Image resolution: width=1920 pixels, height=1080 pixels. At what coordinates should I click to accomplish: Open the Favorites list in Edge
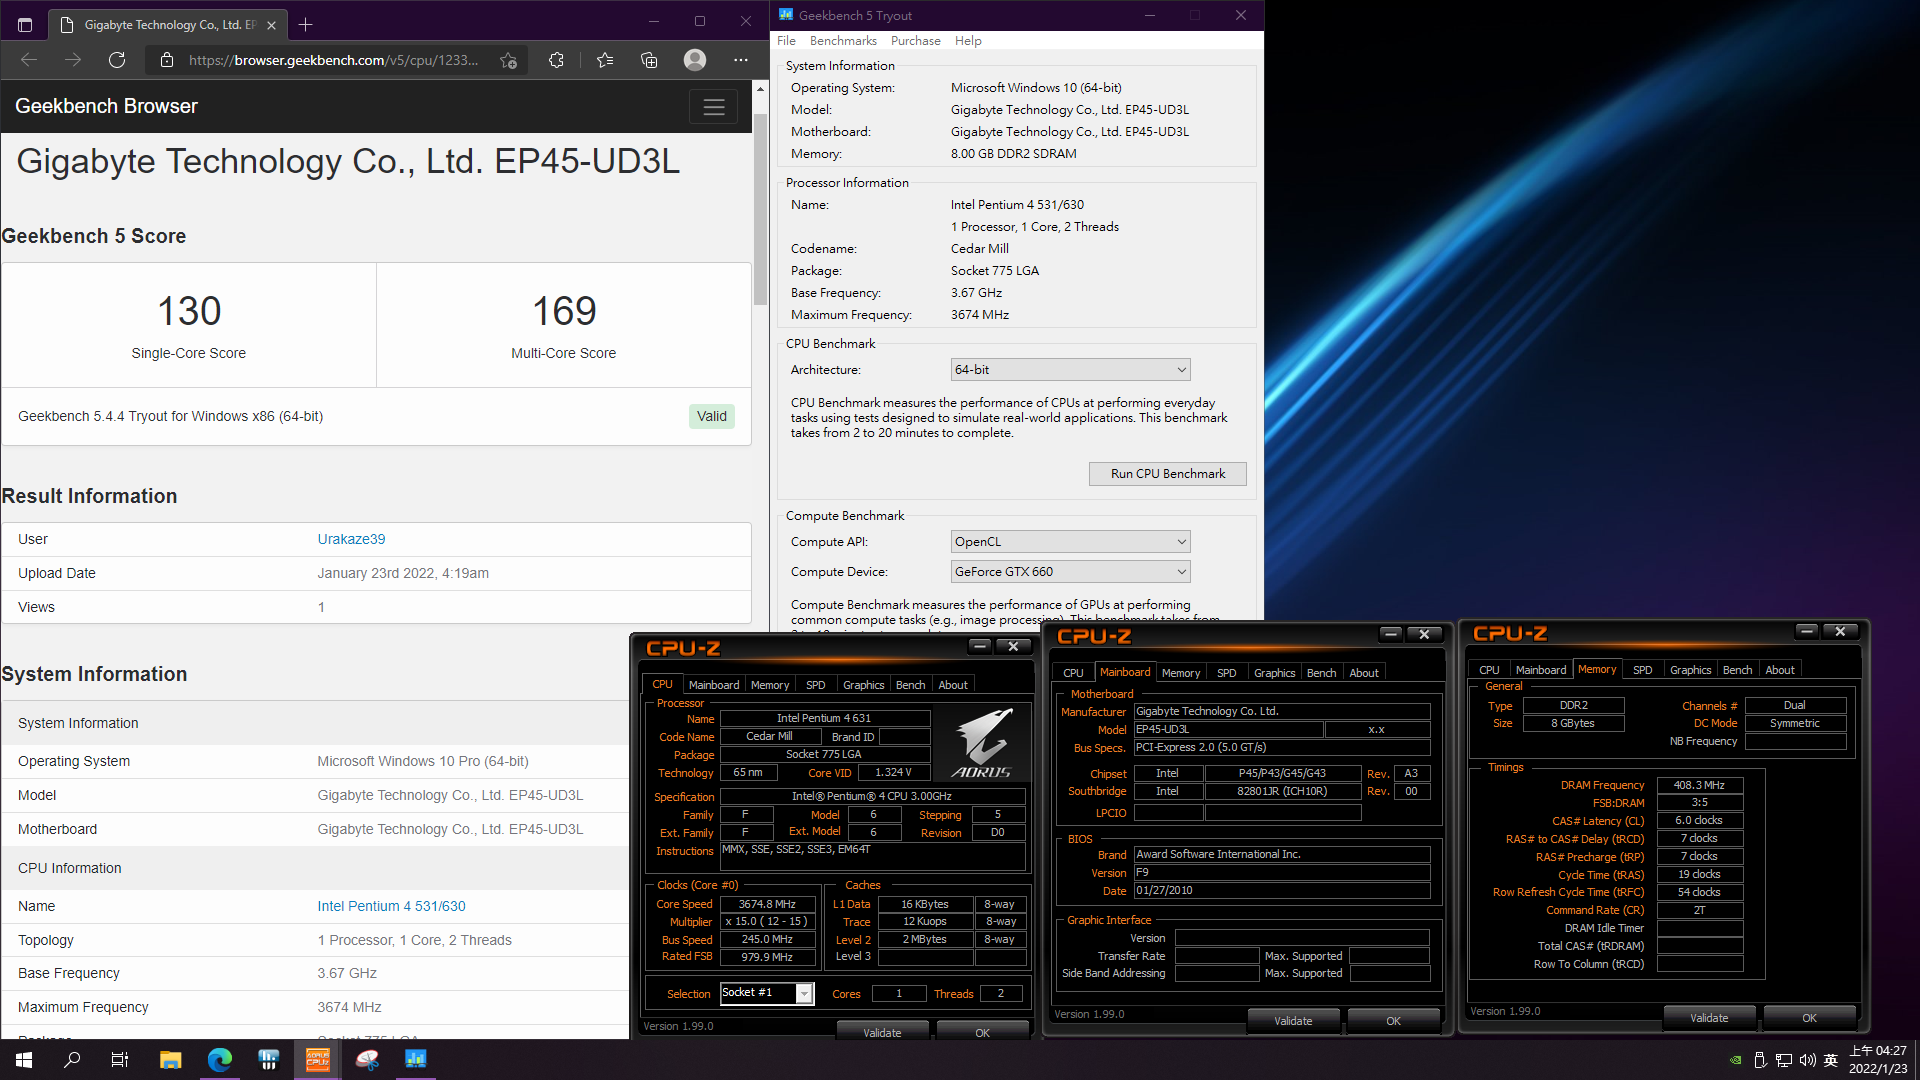605,60
